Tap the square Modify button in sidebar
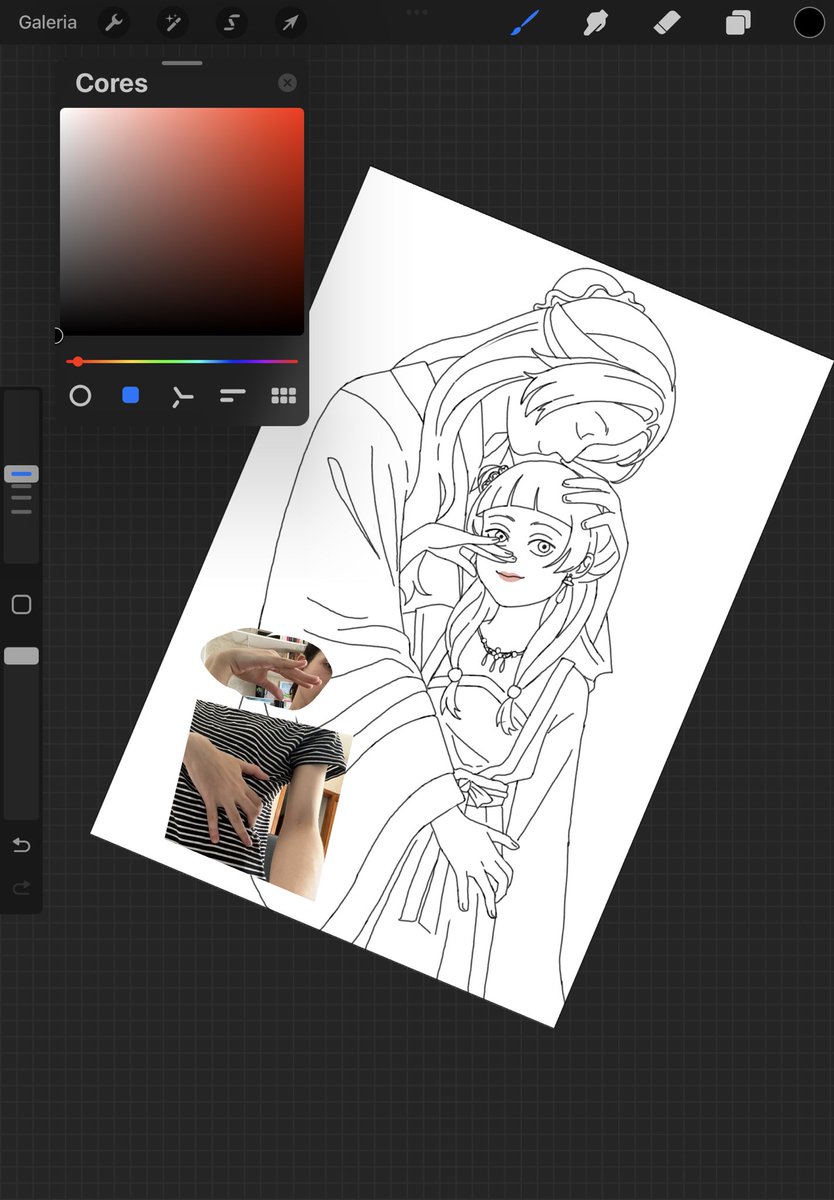834x1200 pixels. tap(21, 604)
